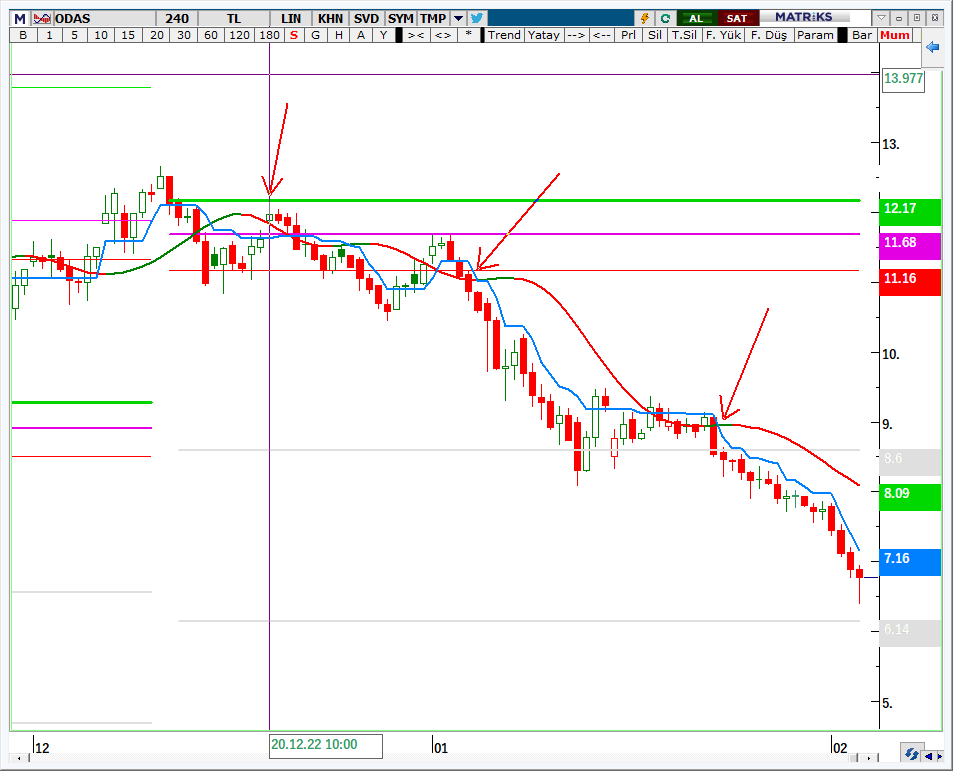This screenshot has width=953, height=771.
Task: Open the SYM option
Action: [x=401, y=18]
